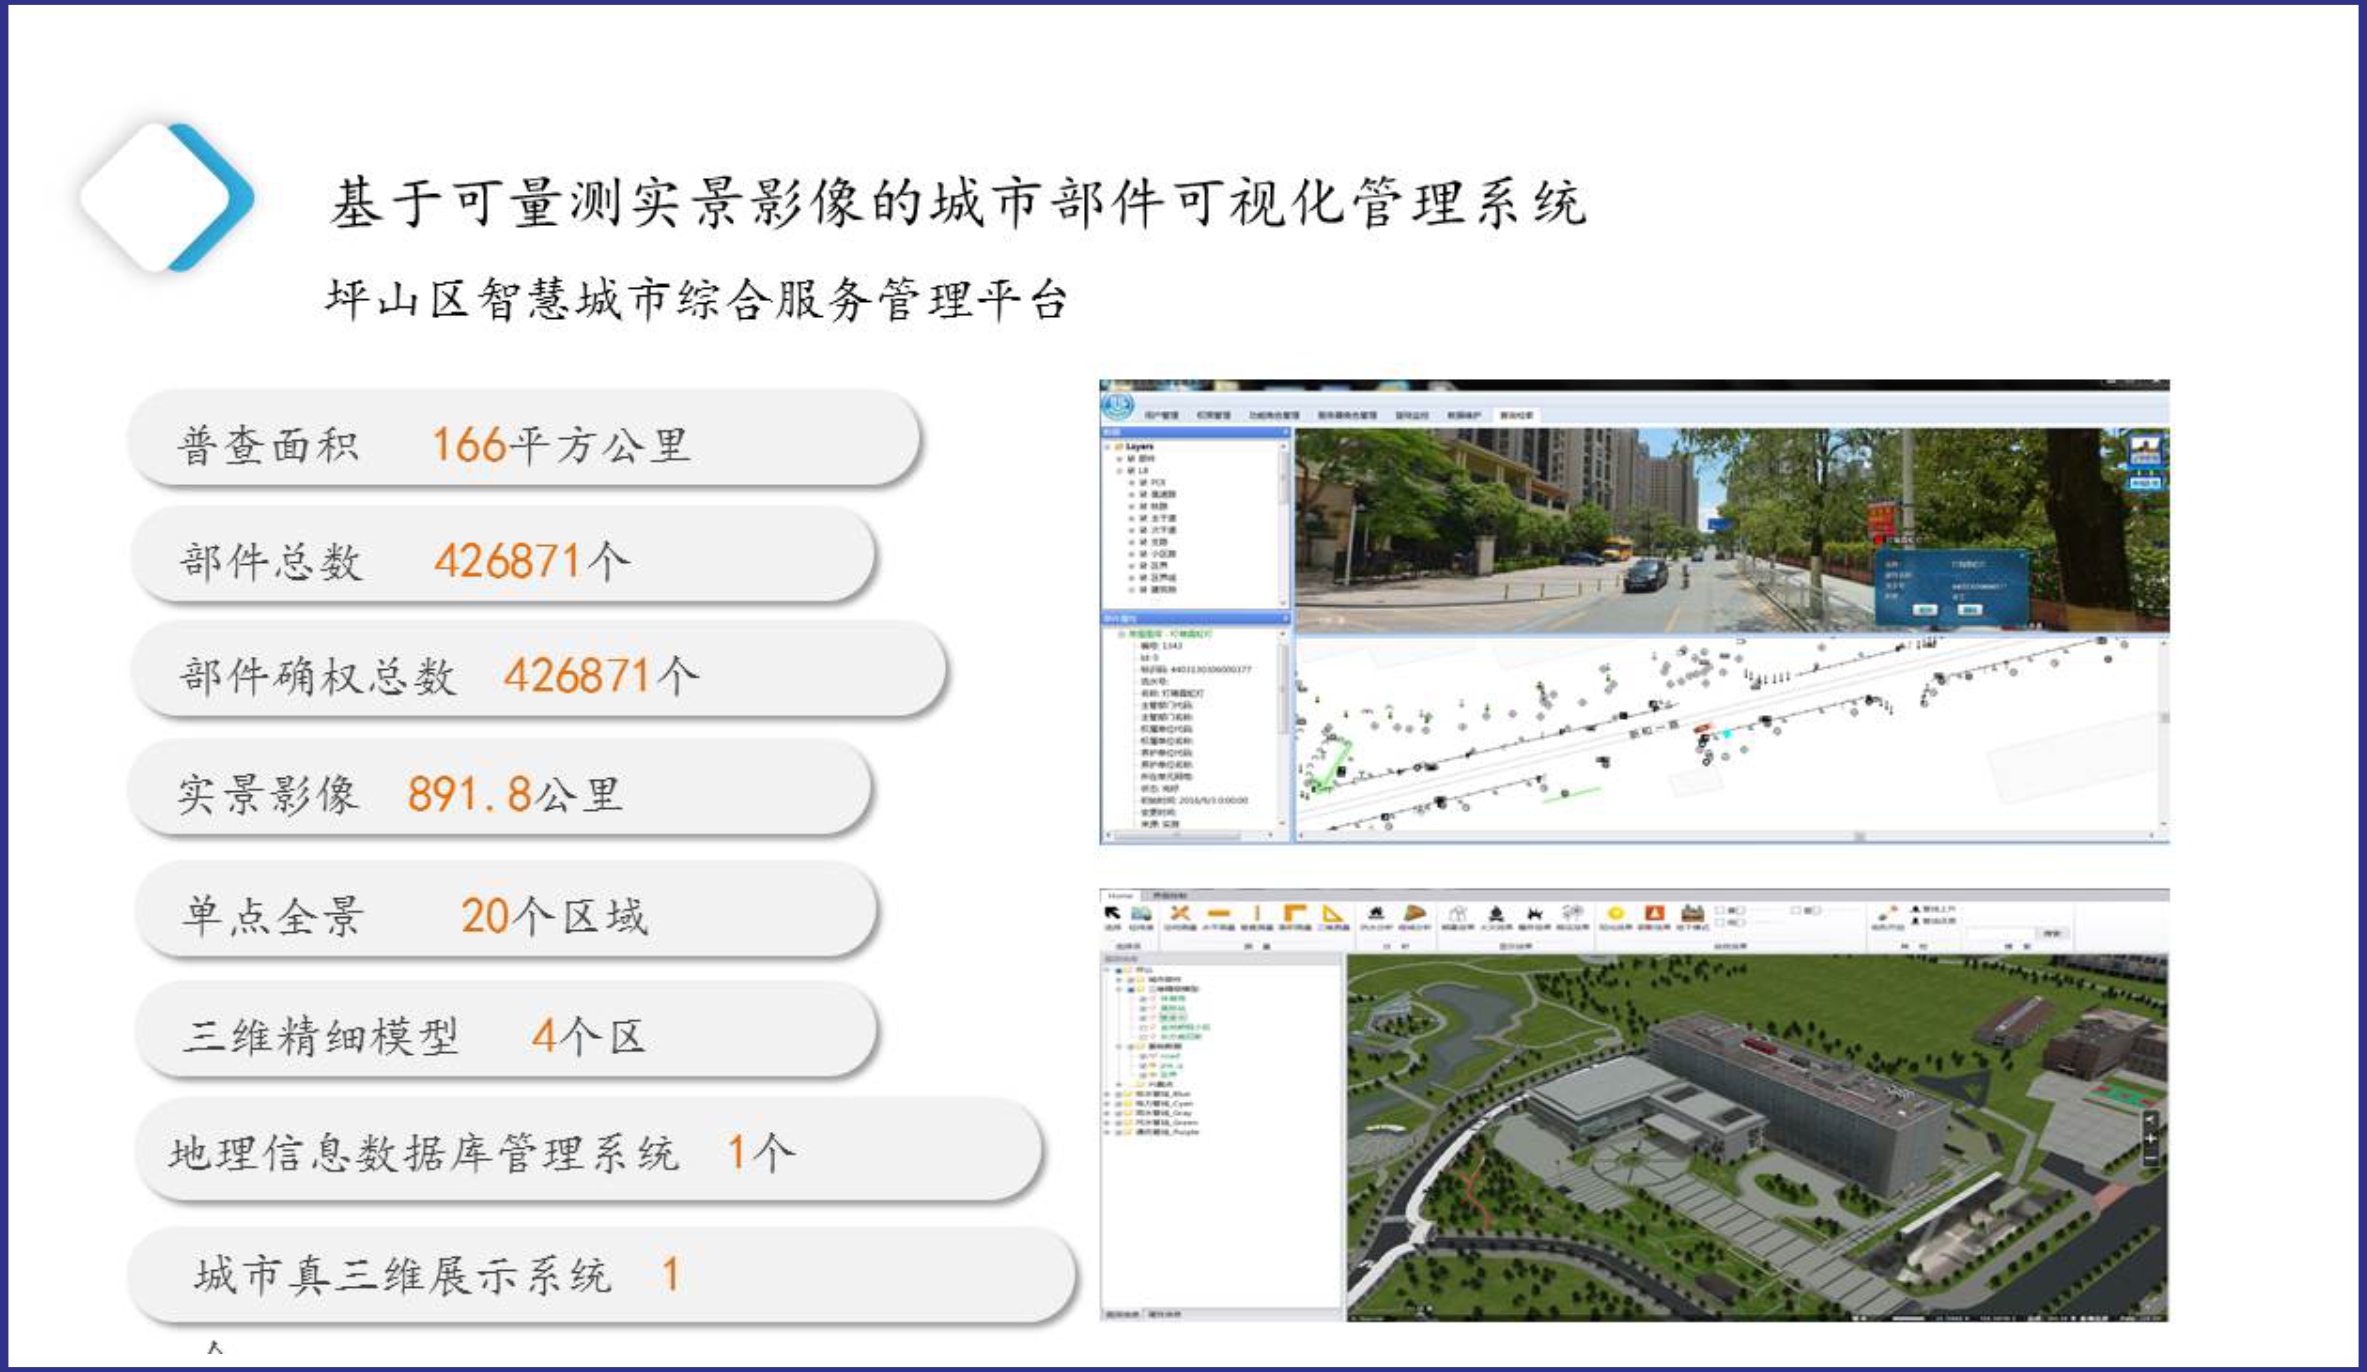Click the 2D map horizontal scrollbar
Screen dimensions: 2367x1372
coord(1860,836)
